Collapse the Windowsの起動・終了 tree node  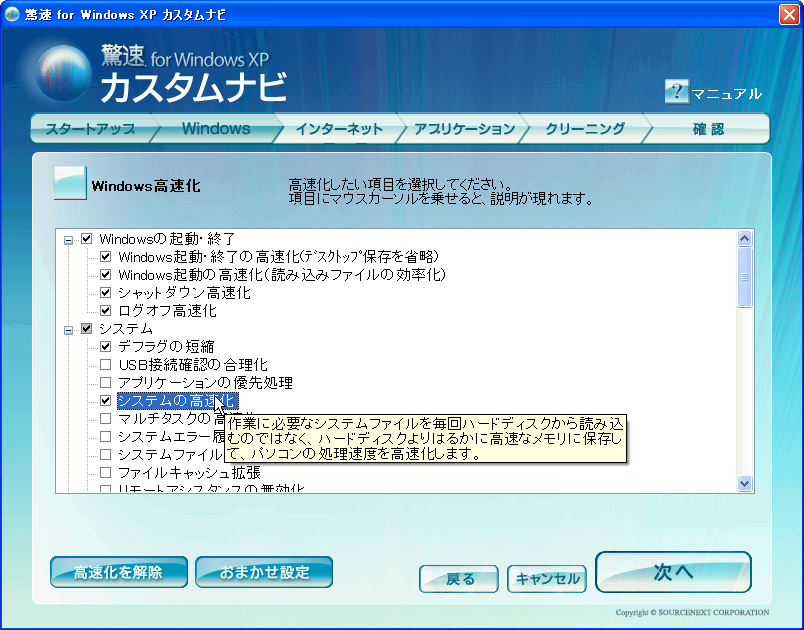coord(68,240)
